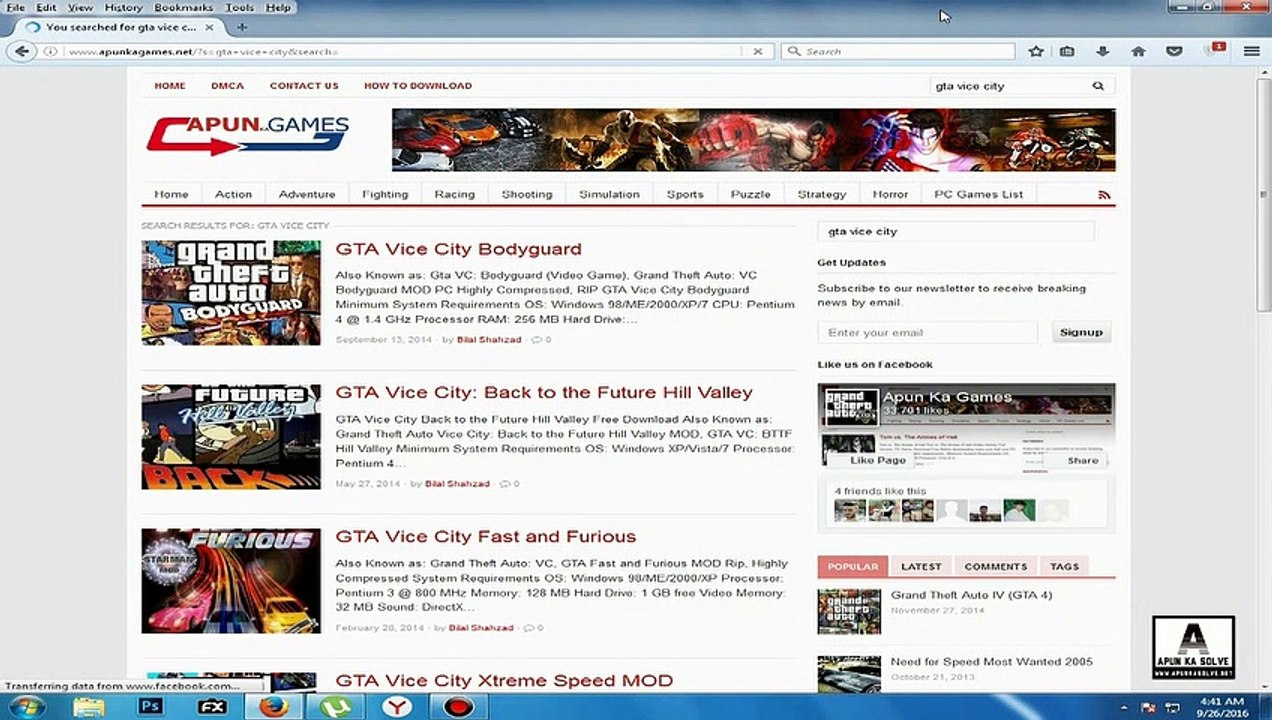Open the Tools menu

click(x=239, y=7)
